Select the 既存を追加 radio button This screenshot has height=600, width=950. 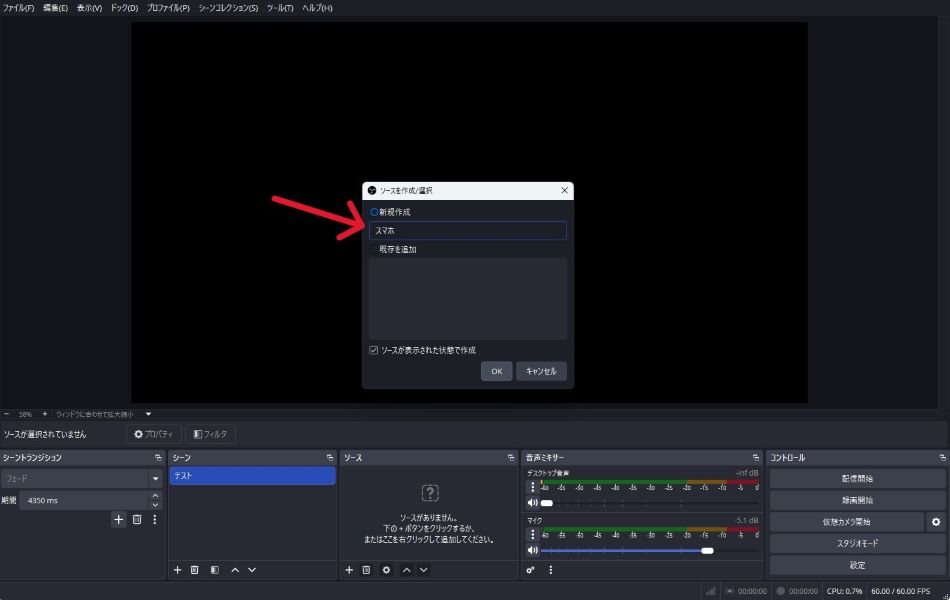click(x=375, y=249)
